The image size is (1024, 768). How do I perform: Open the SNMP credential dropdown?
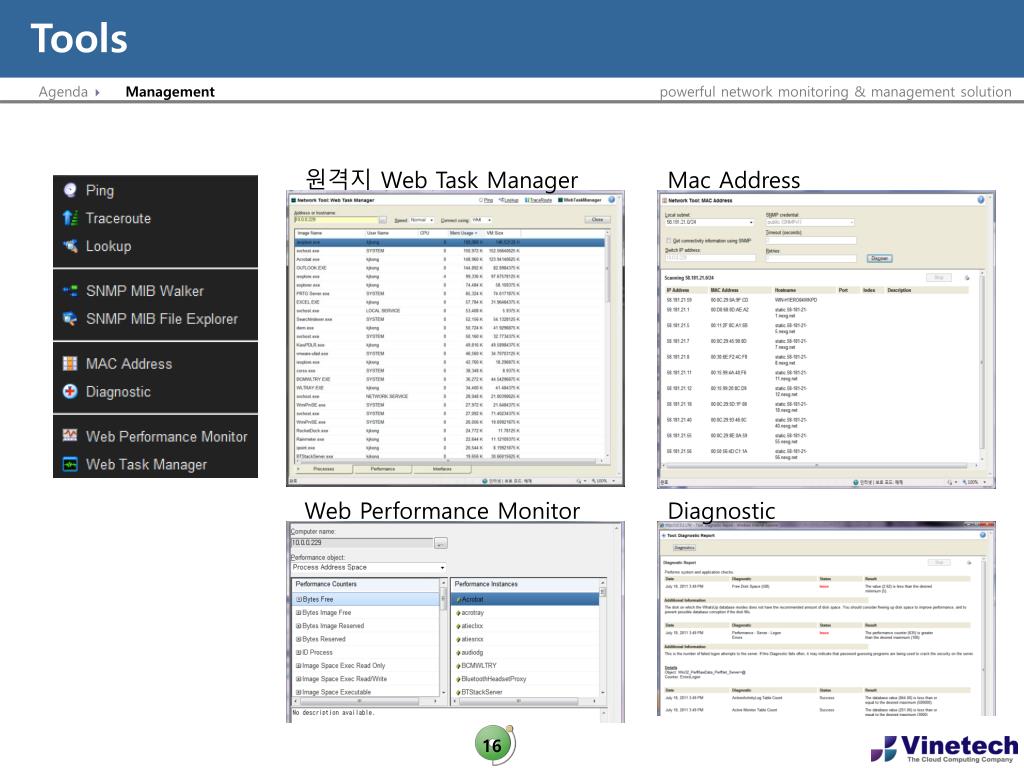810,223
